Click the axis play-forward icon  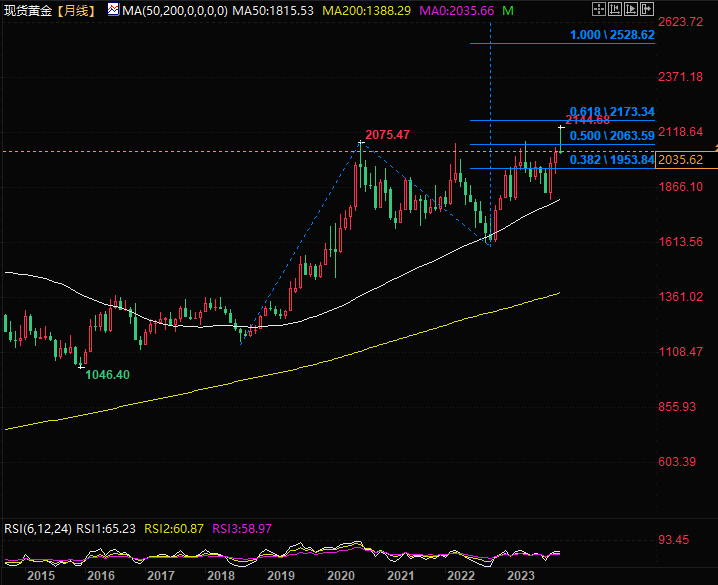click(631, 9)
